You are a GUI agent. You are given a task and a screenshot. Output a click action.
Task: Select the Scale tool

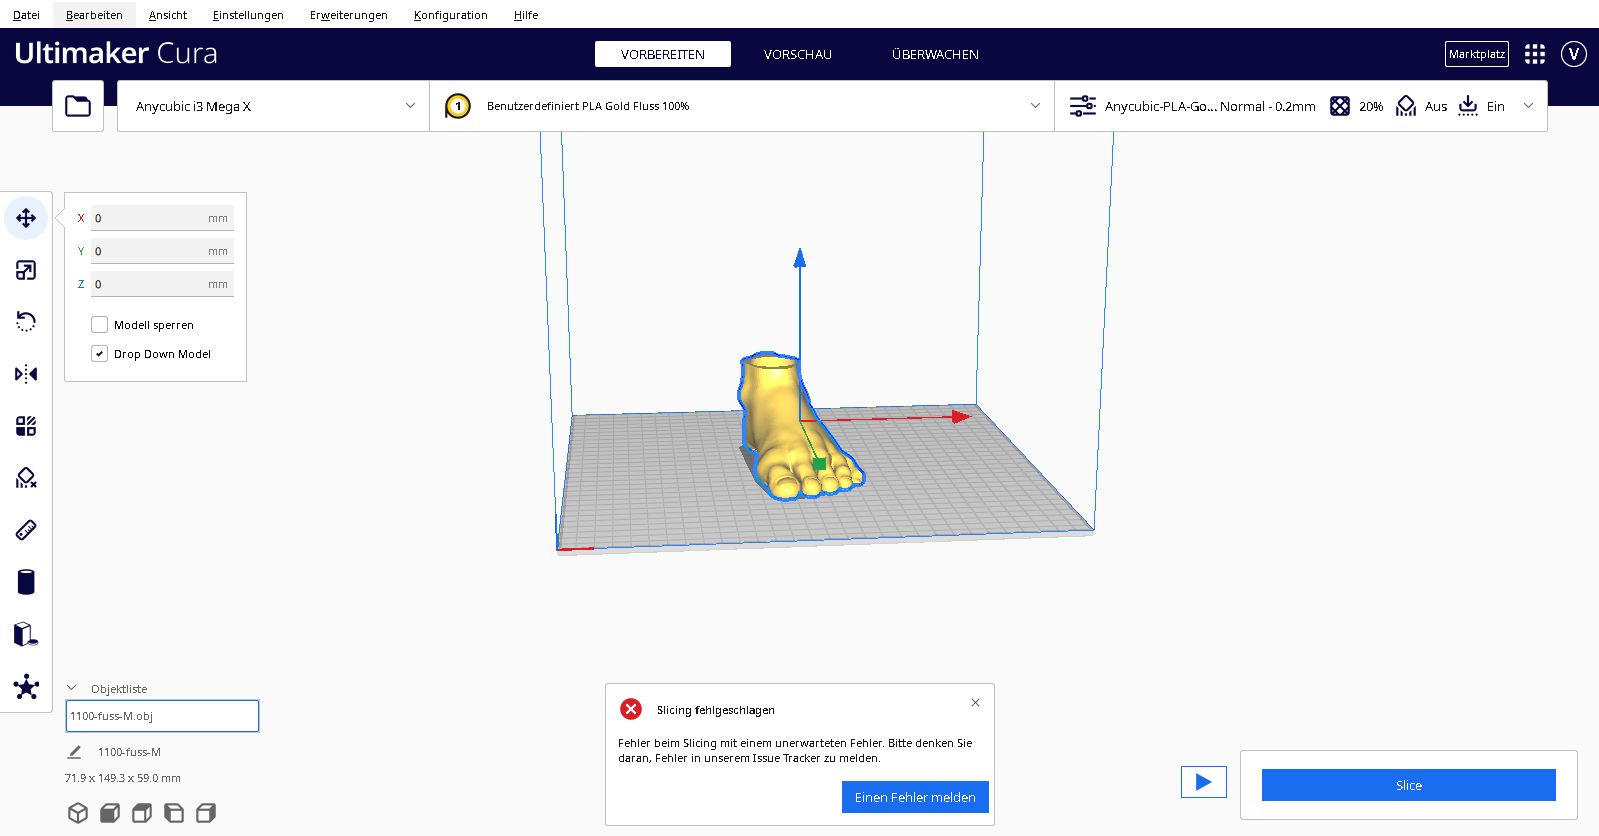pyautogui.click(x=26, y=270)
